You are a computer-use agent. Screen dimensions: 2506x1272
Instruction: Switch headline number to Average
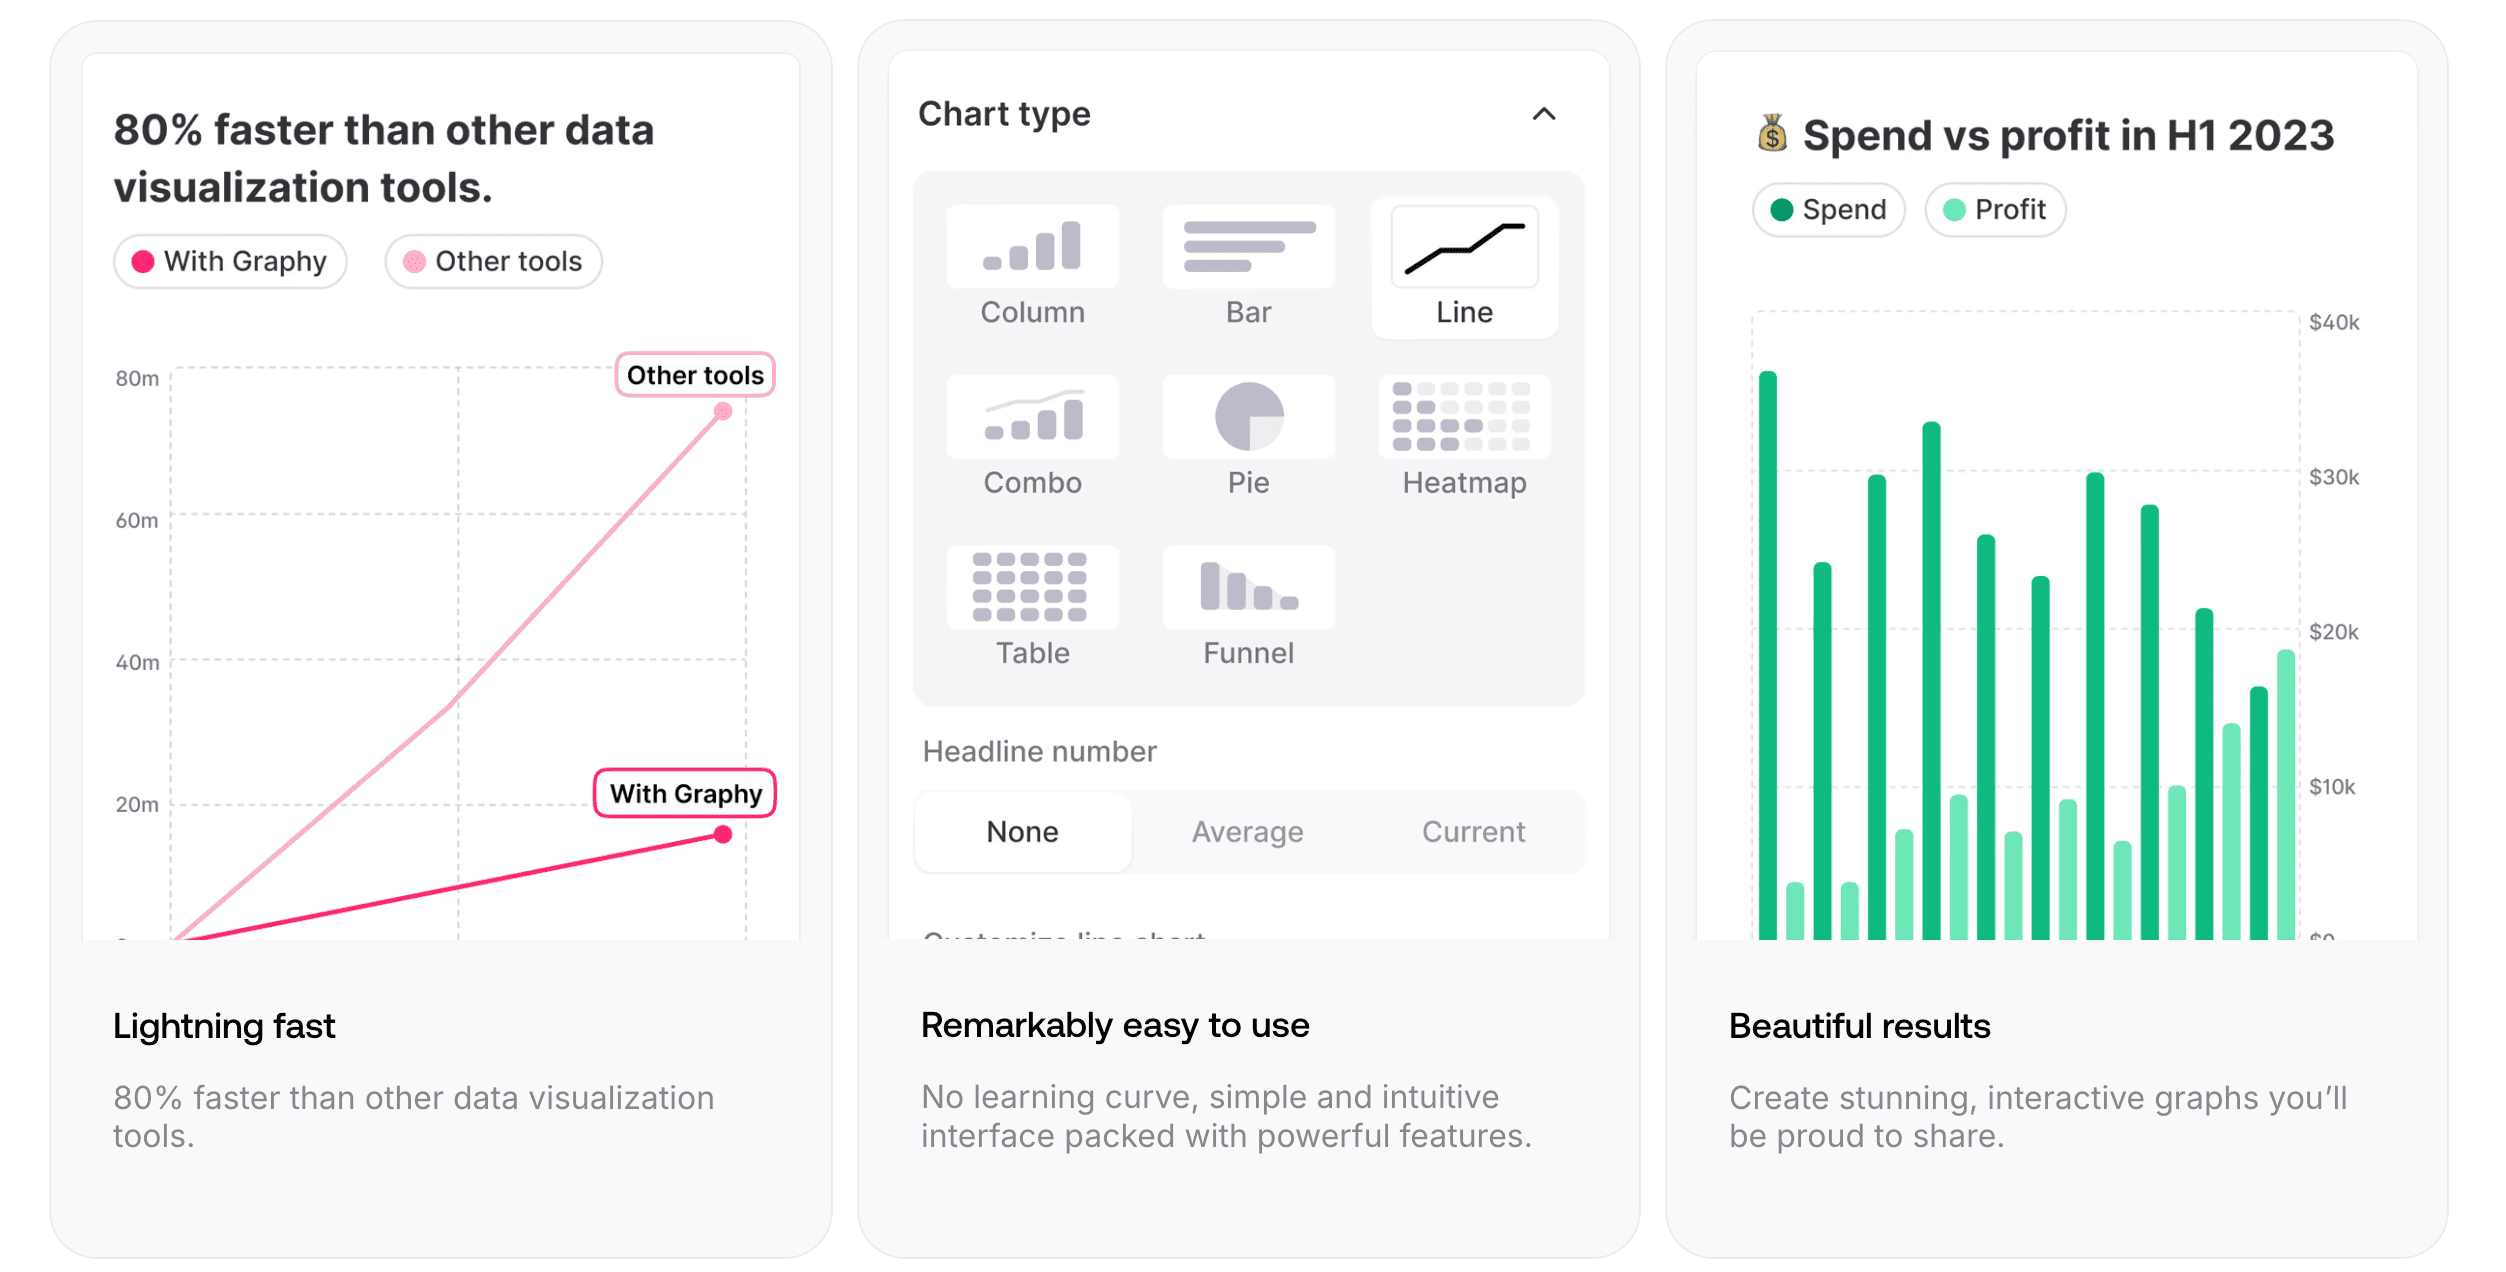tap(1247, 832)
